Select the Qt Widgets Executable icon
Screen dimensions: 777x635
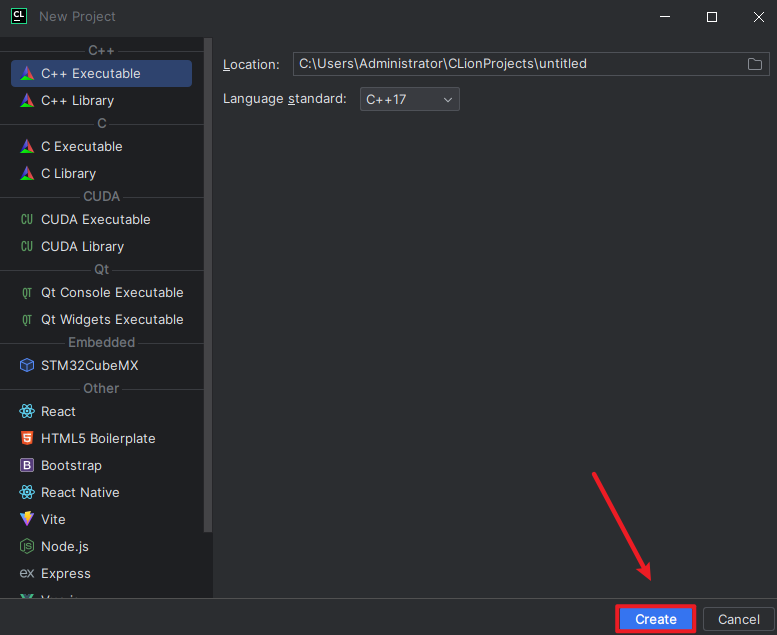pos(27,320)
